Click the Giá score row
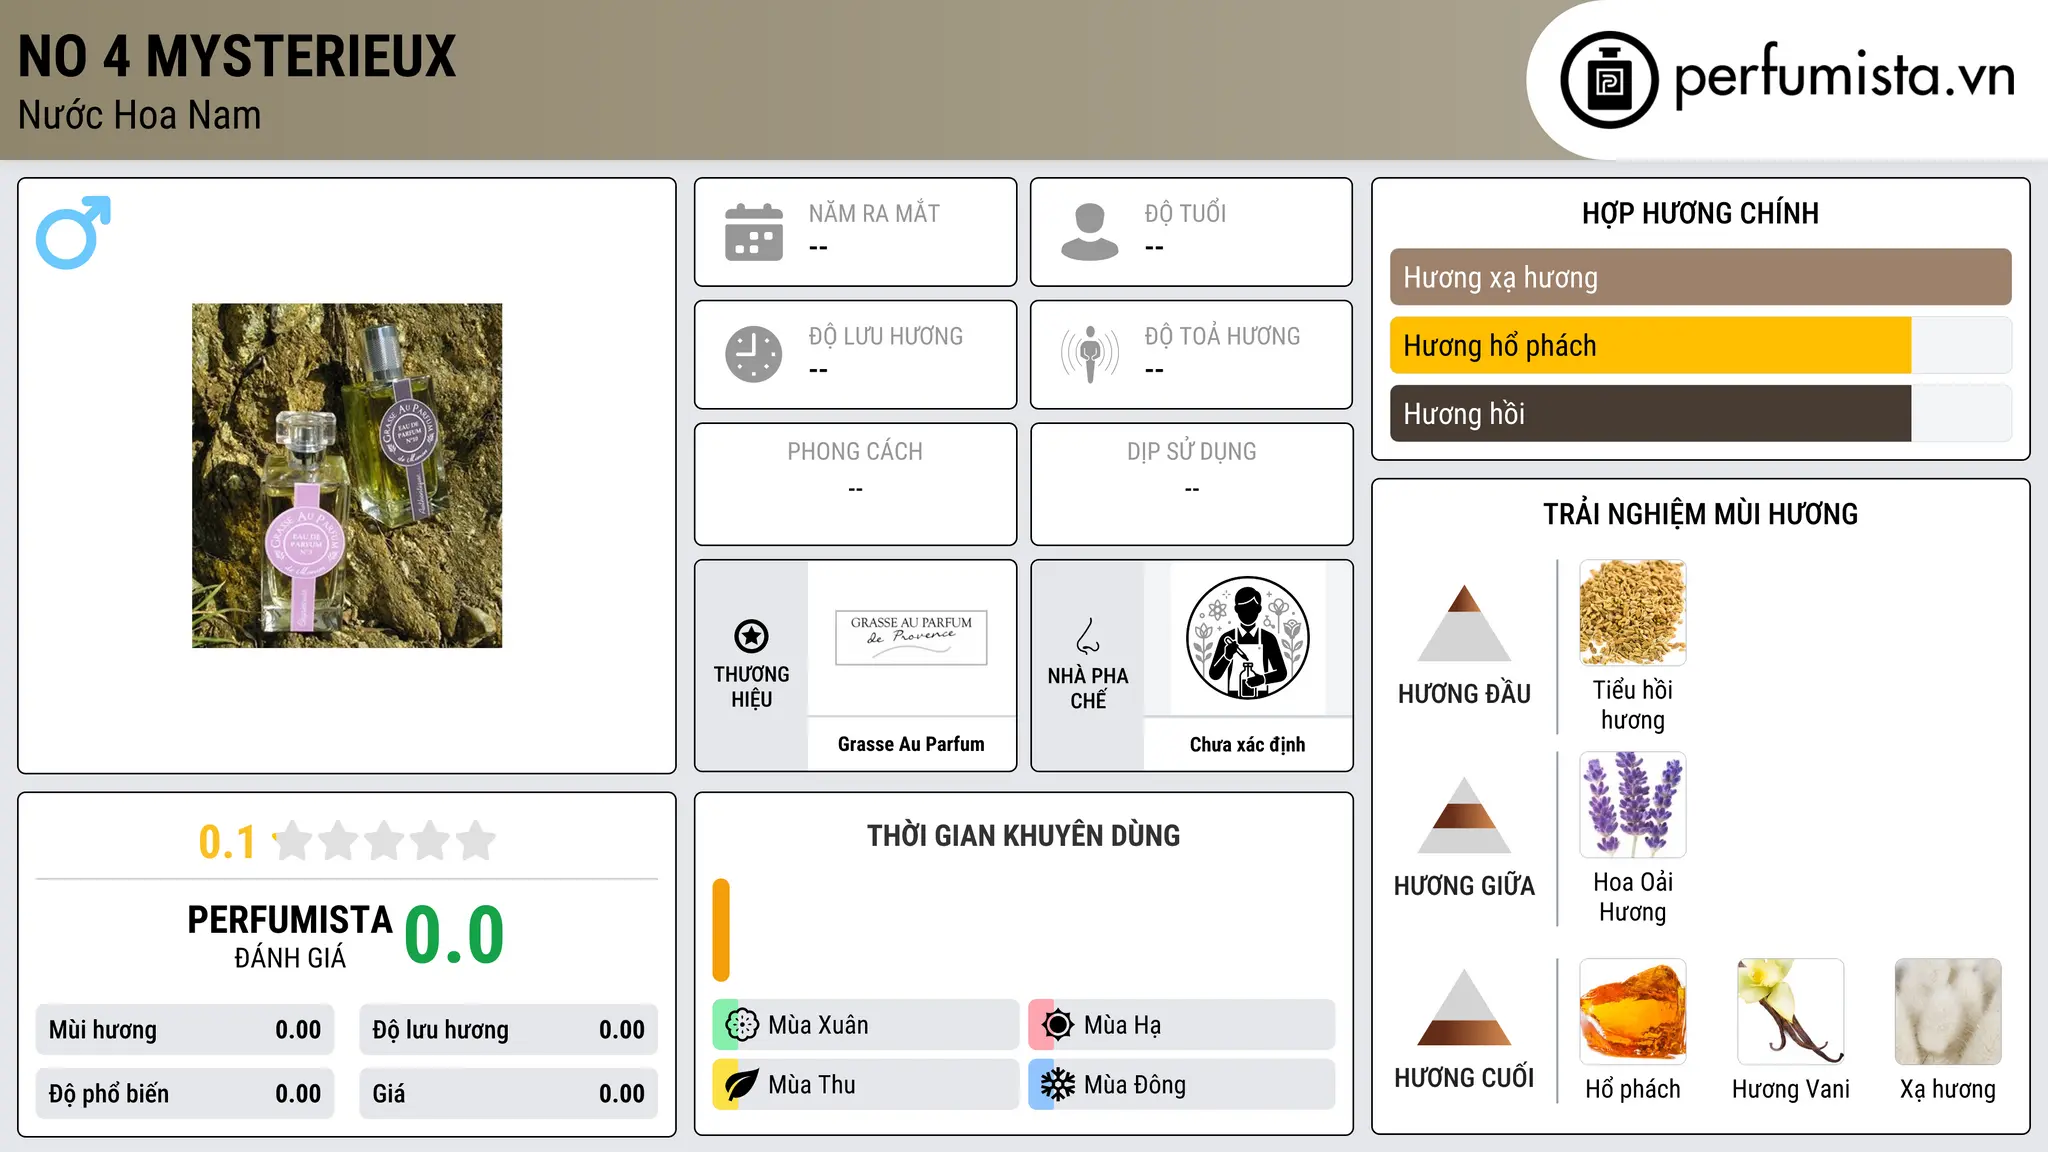This screenshot has height=1152, width=2048. point(509,1093)
